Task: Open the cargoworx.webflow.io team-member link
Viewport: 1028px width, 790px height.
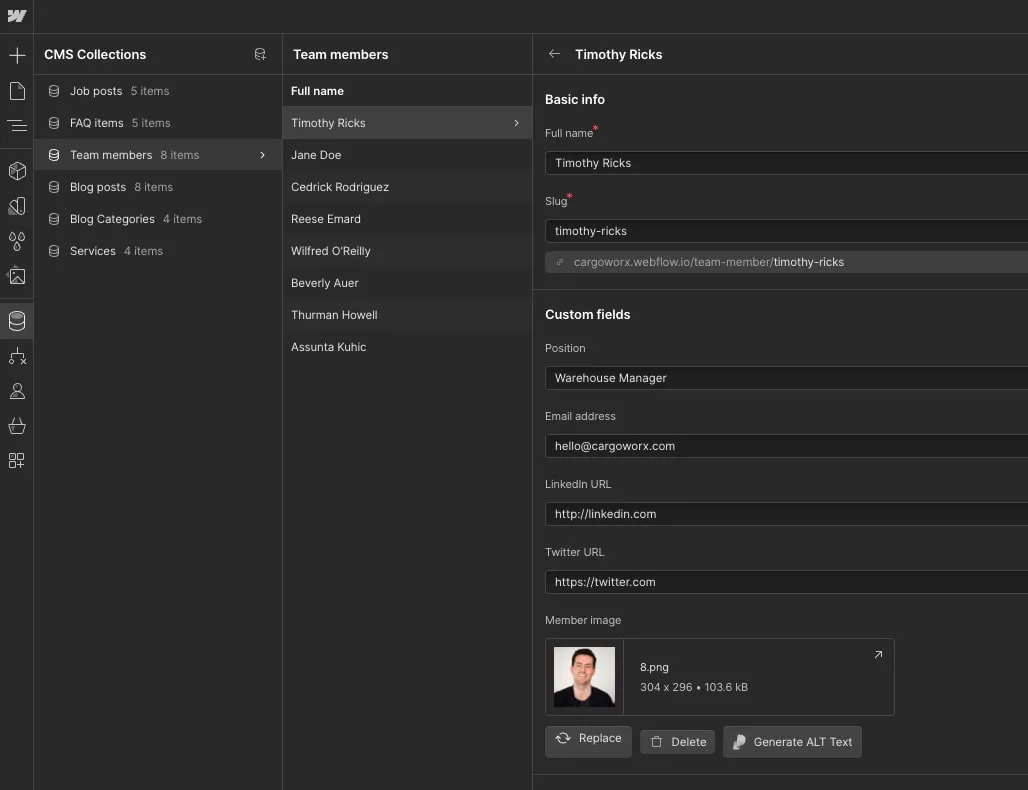Action: pos(709,262)
